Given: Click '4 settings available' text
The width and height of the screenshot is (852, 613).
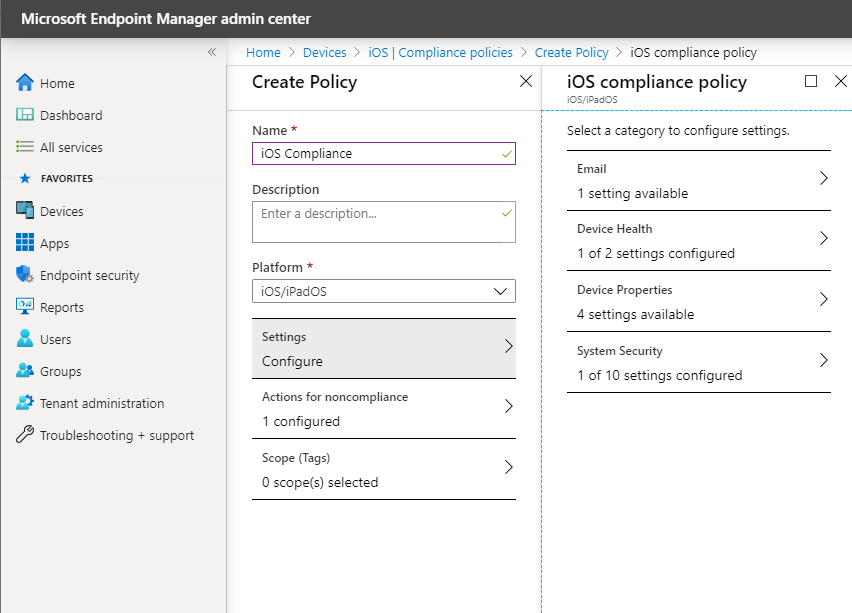Looking at the screenshot, I should coord(636,315).
